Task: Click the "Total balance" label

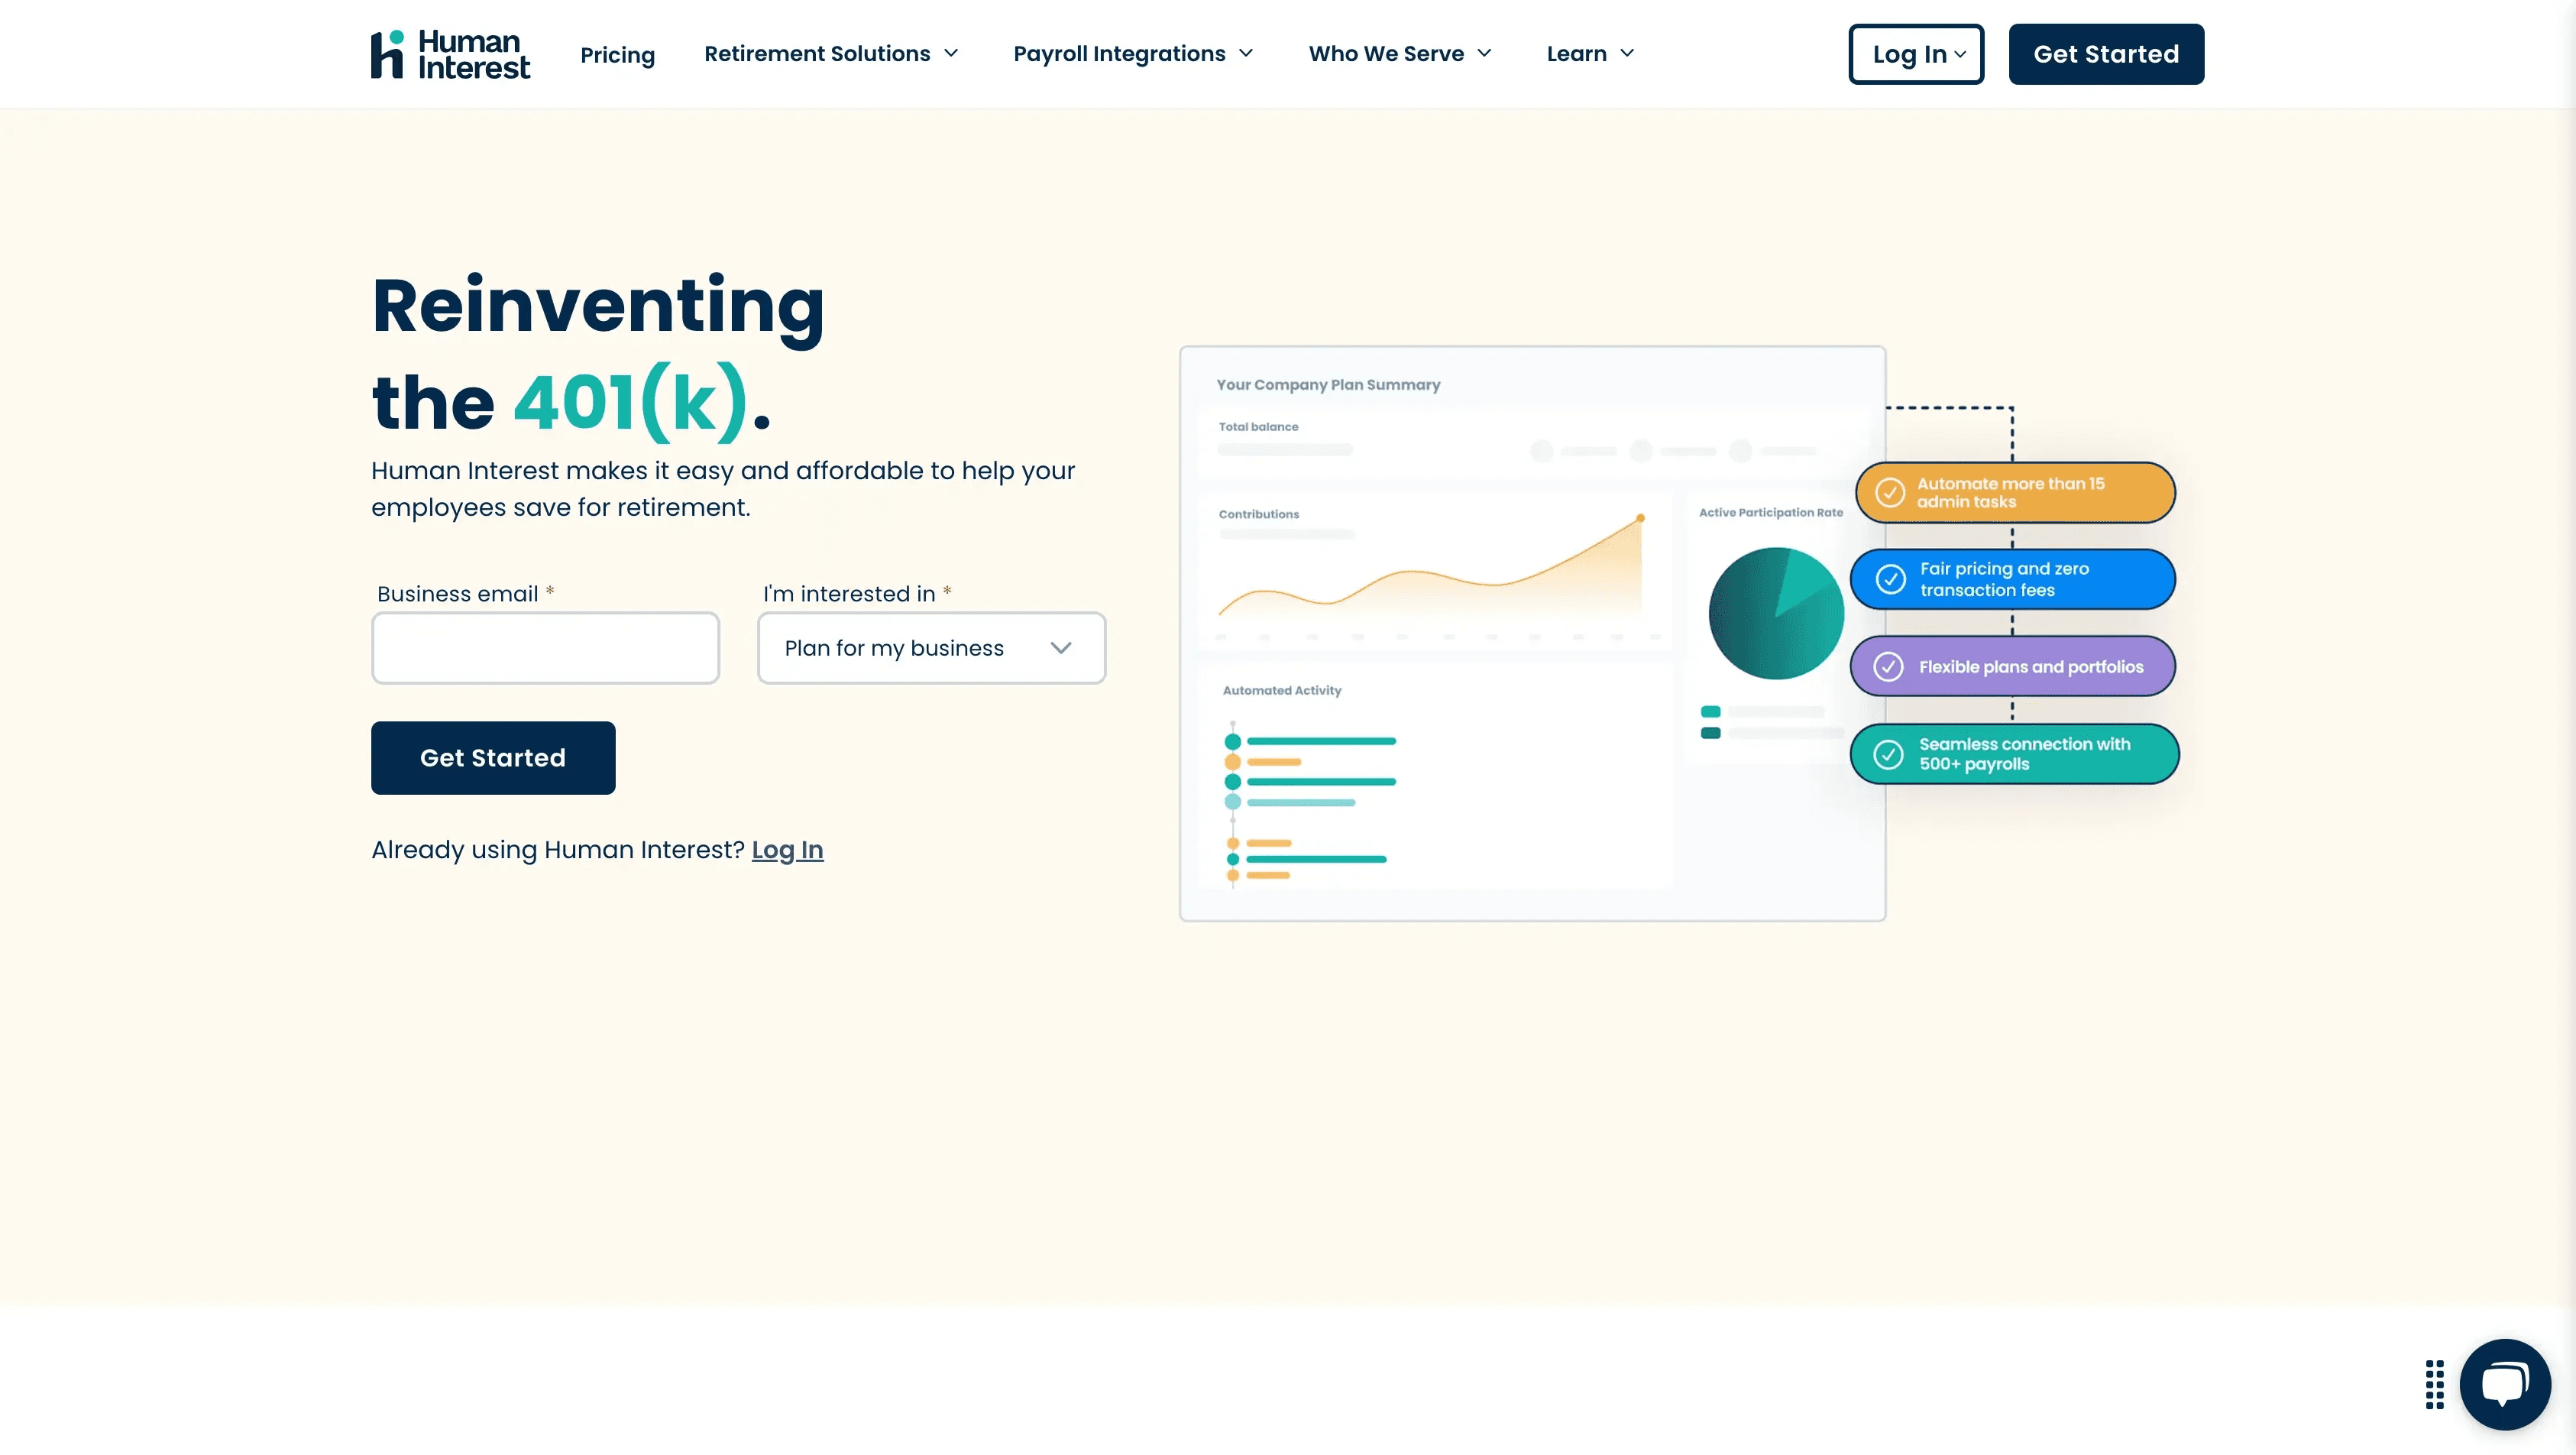Action: (x=1258, y=427)
